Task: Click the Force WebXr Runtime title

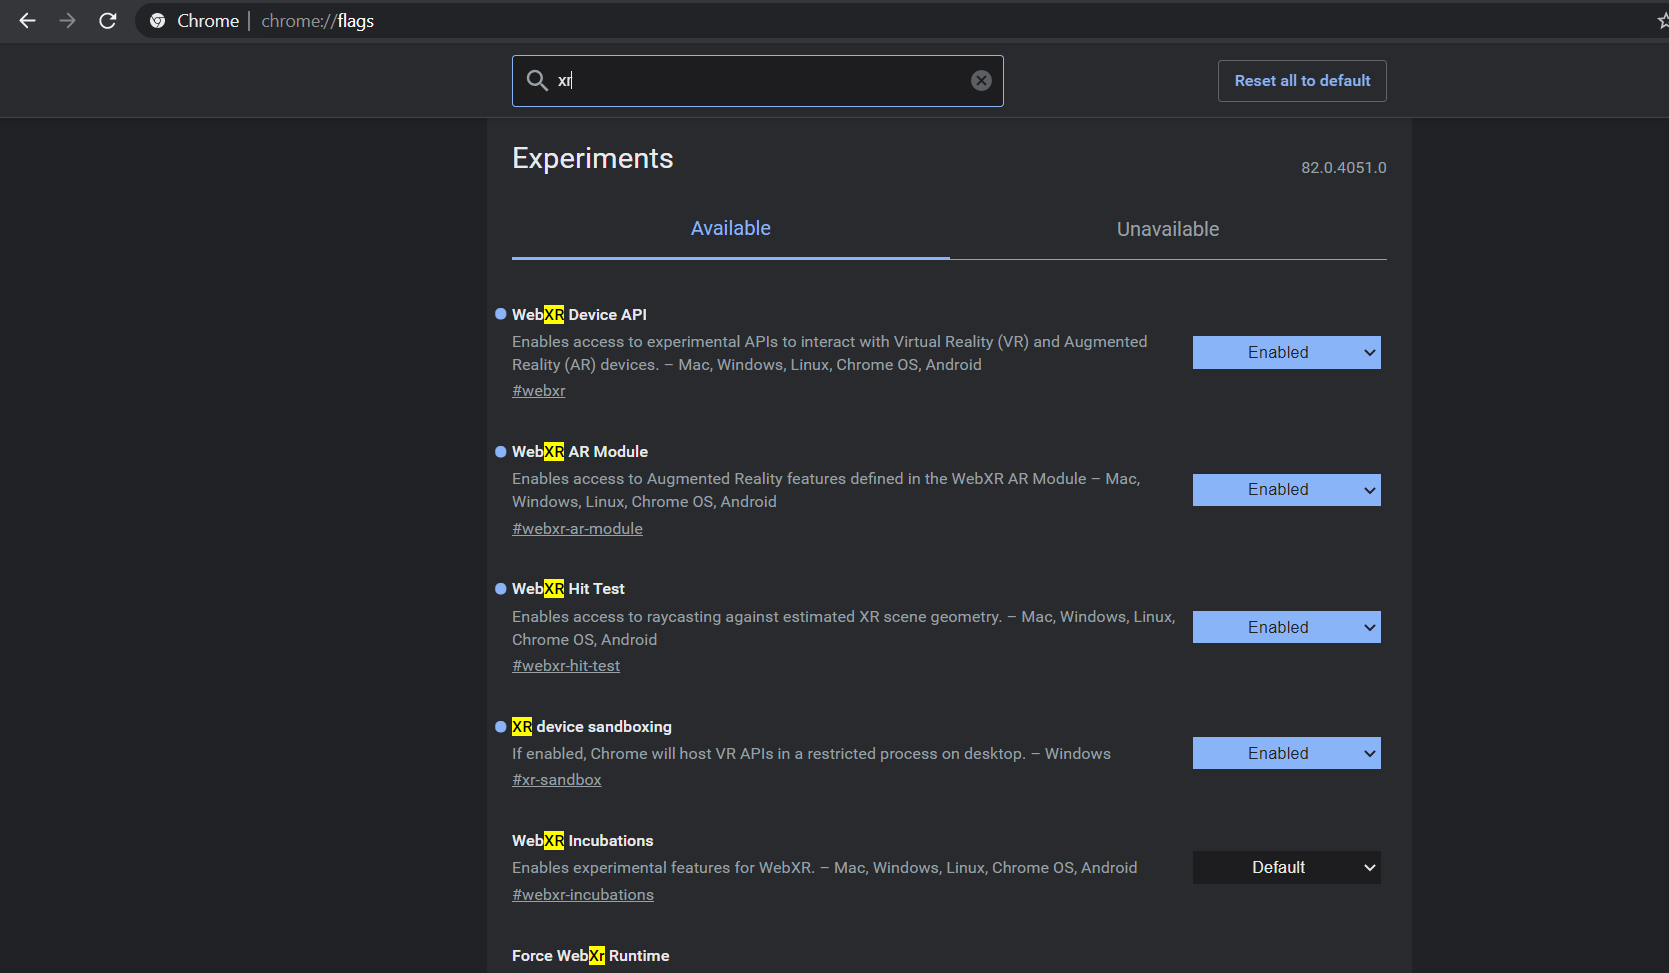Action: click(x=590, y=956)
